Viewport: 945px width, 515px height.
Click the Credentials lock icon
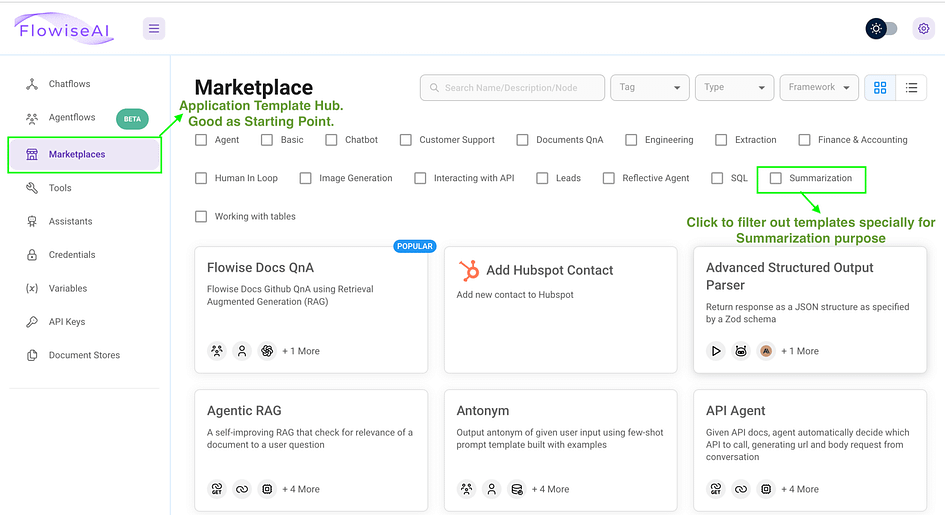[32, 255]
